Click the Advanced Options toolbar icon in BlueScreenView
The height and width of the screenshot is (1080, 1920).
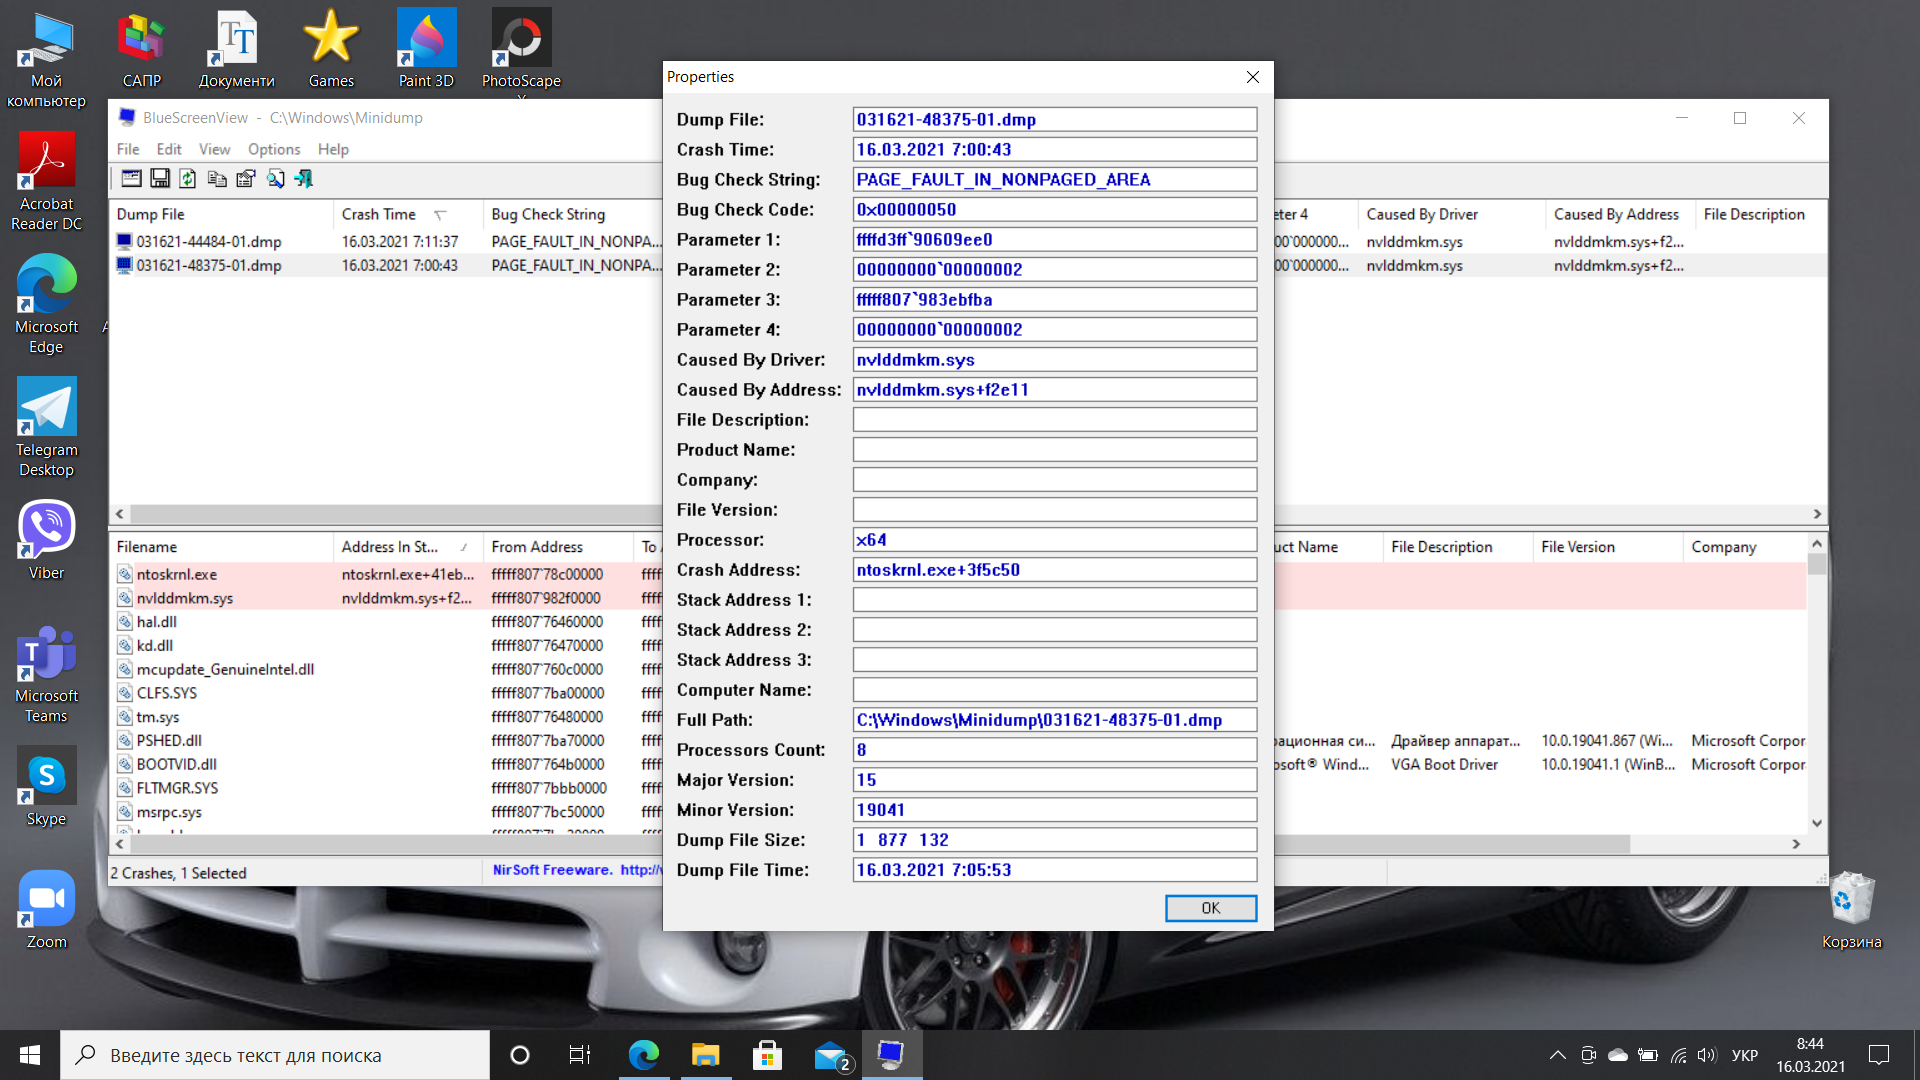(x=131, y=179)
